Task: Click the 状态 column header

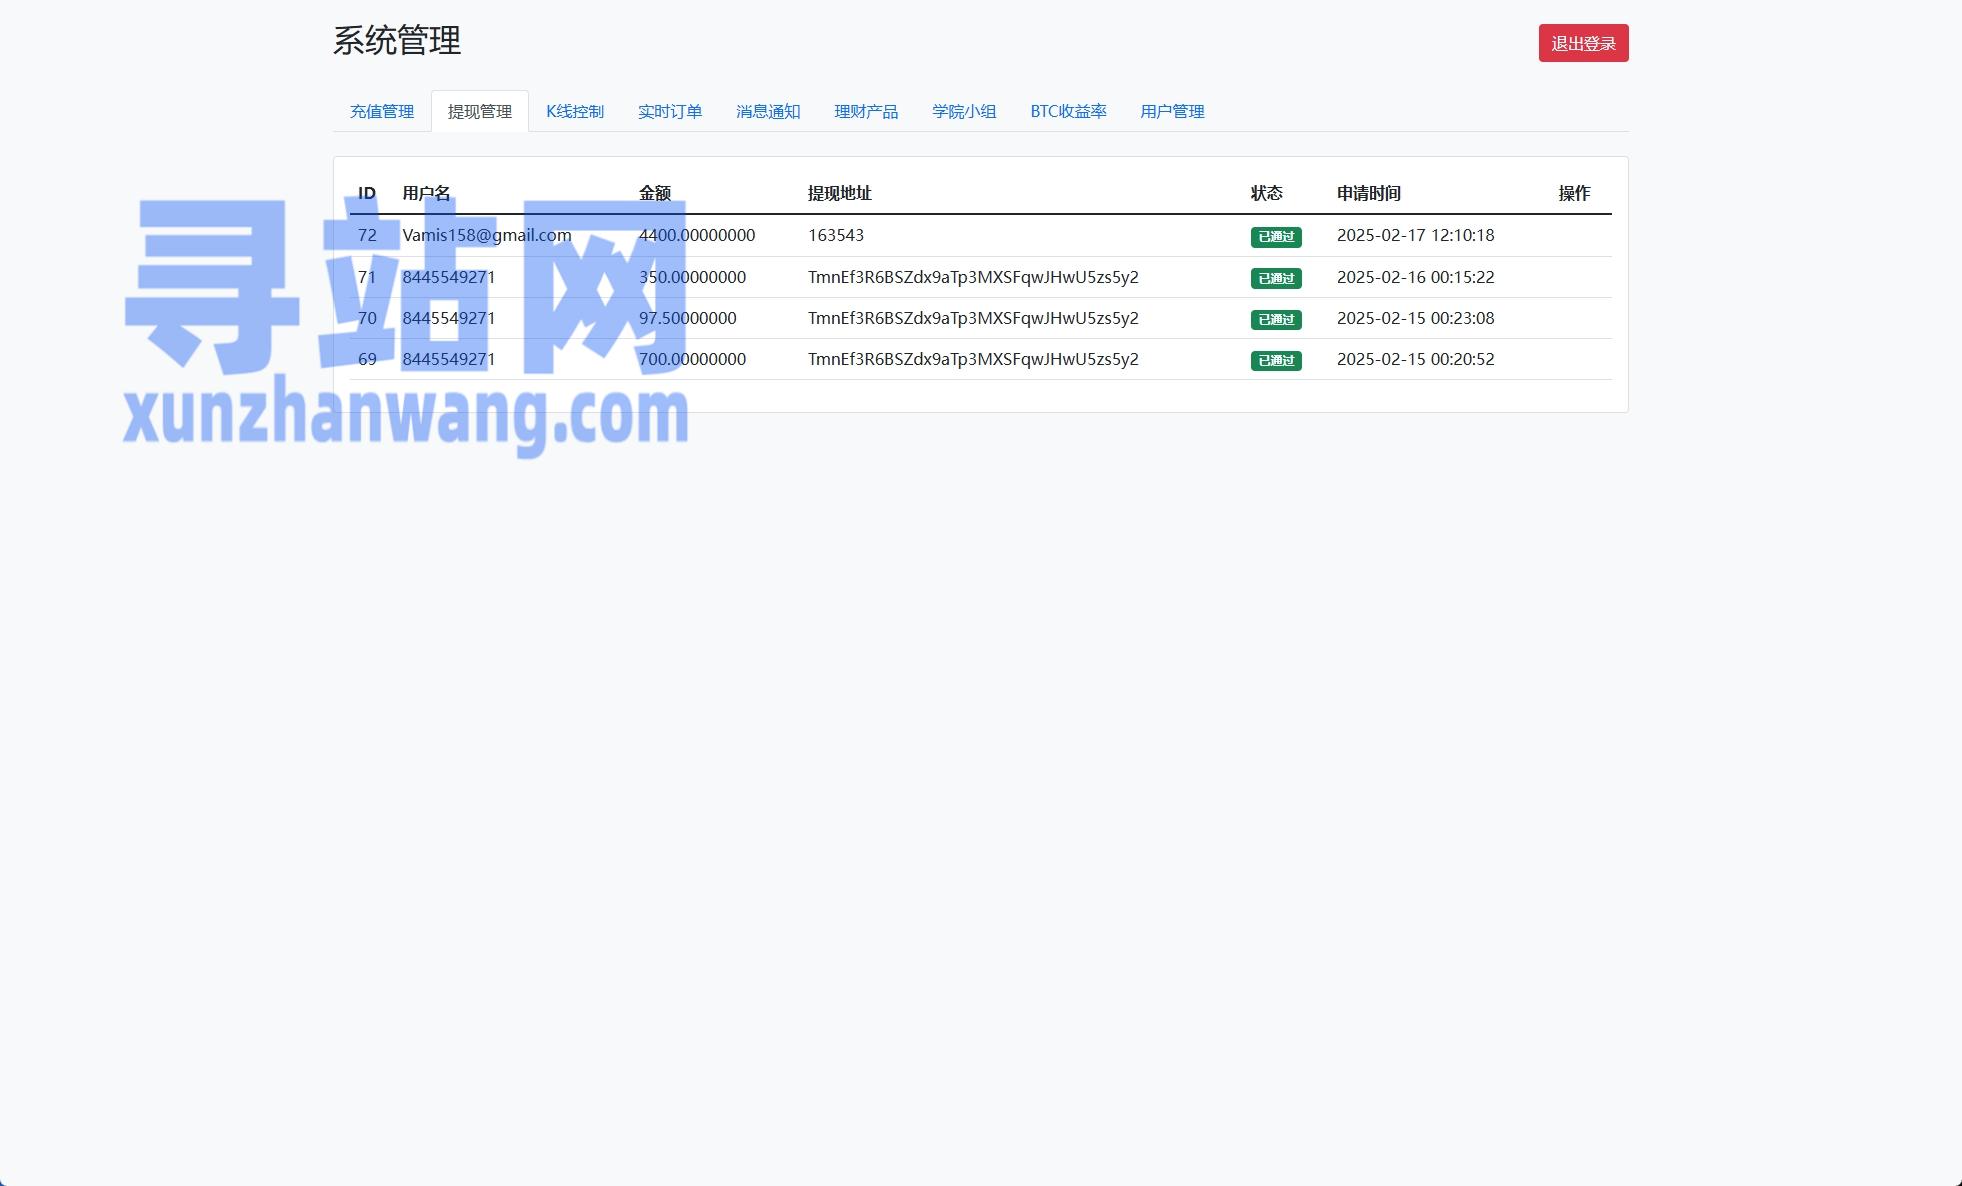Action: 1266,193
